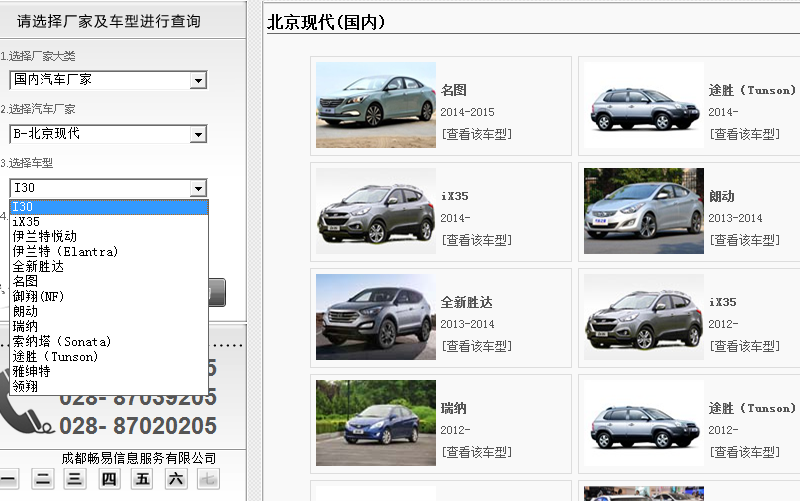Click company name 成都畅易信息服务有限公司
800x501 pixels.
point(139,458)
